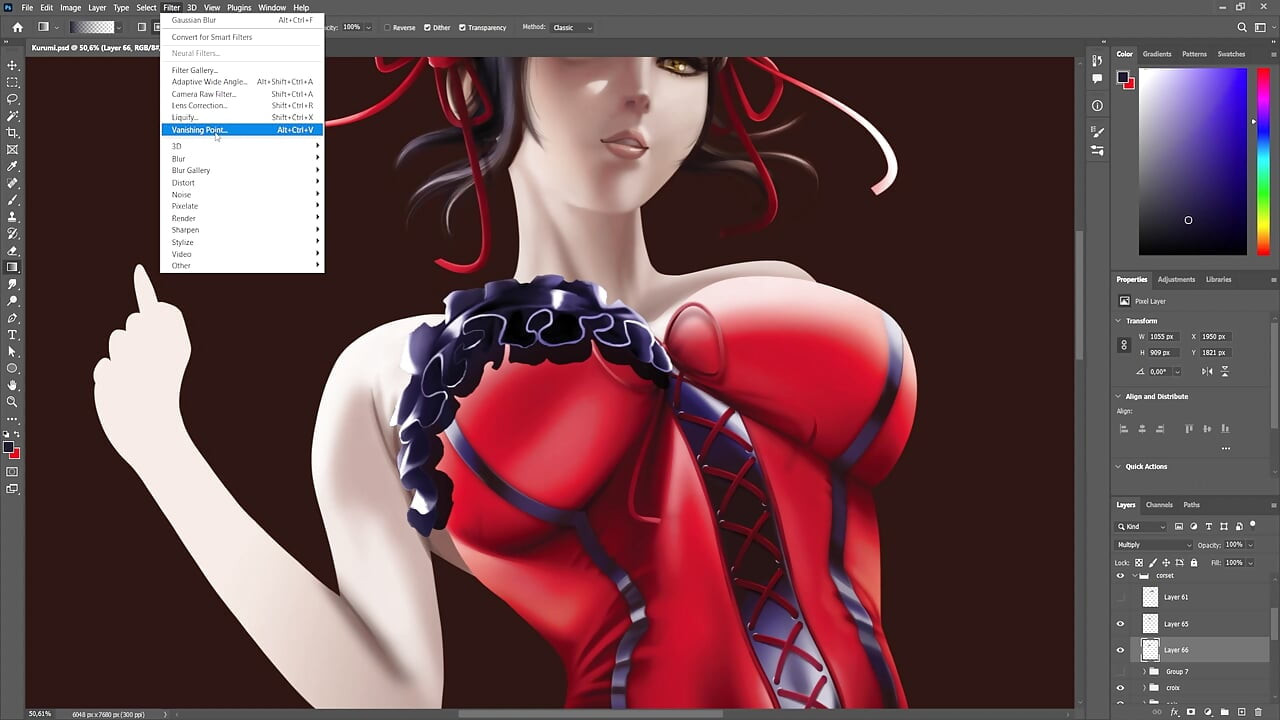The width and height of the screenshot is (1280, 720).
Task: Open the Adjustments tab
Action: [1176, 279]
